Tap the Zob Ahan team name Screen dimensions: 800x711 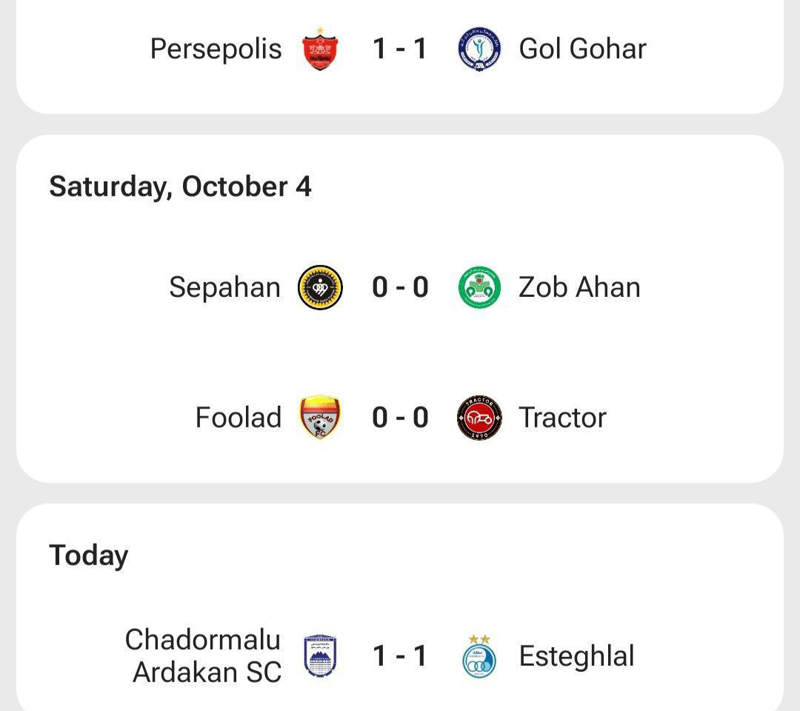coord(579,288)
